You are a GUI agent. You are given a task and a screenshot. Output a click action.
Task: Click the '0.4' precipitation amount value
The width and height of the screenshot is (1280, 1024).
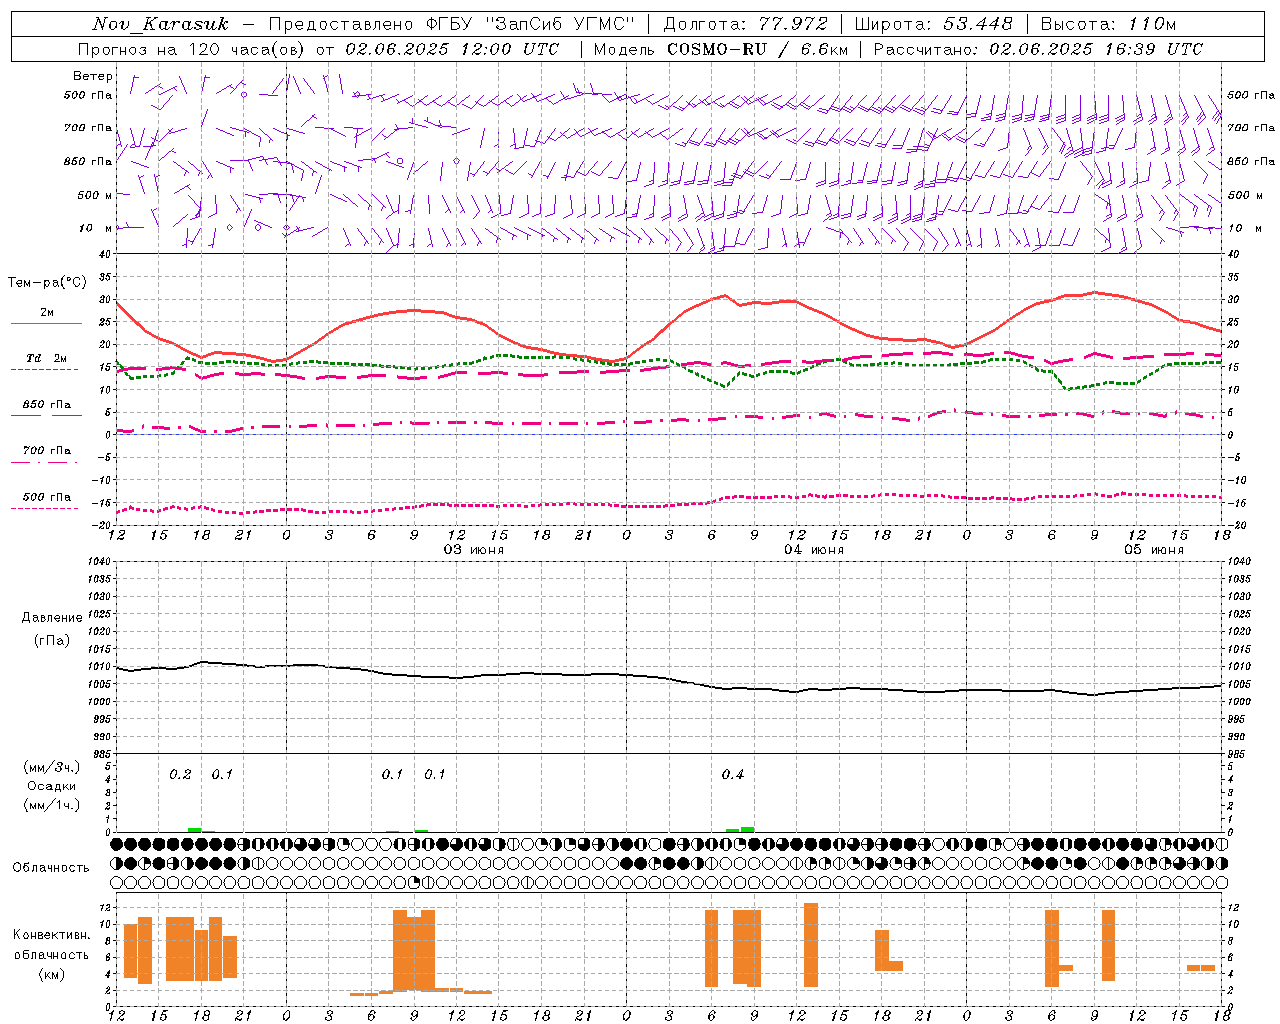pyautogui.click(x=733, y=775)
